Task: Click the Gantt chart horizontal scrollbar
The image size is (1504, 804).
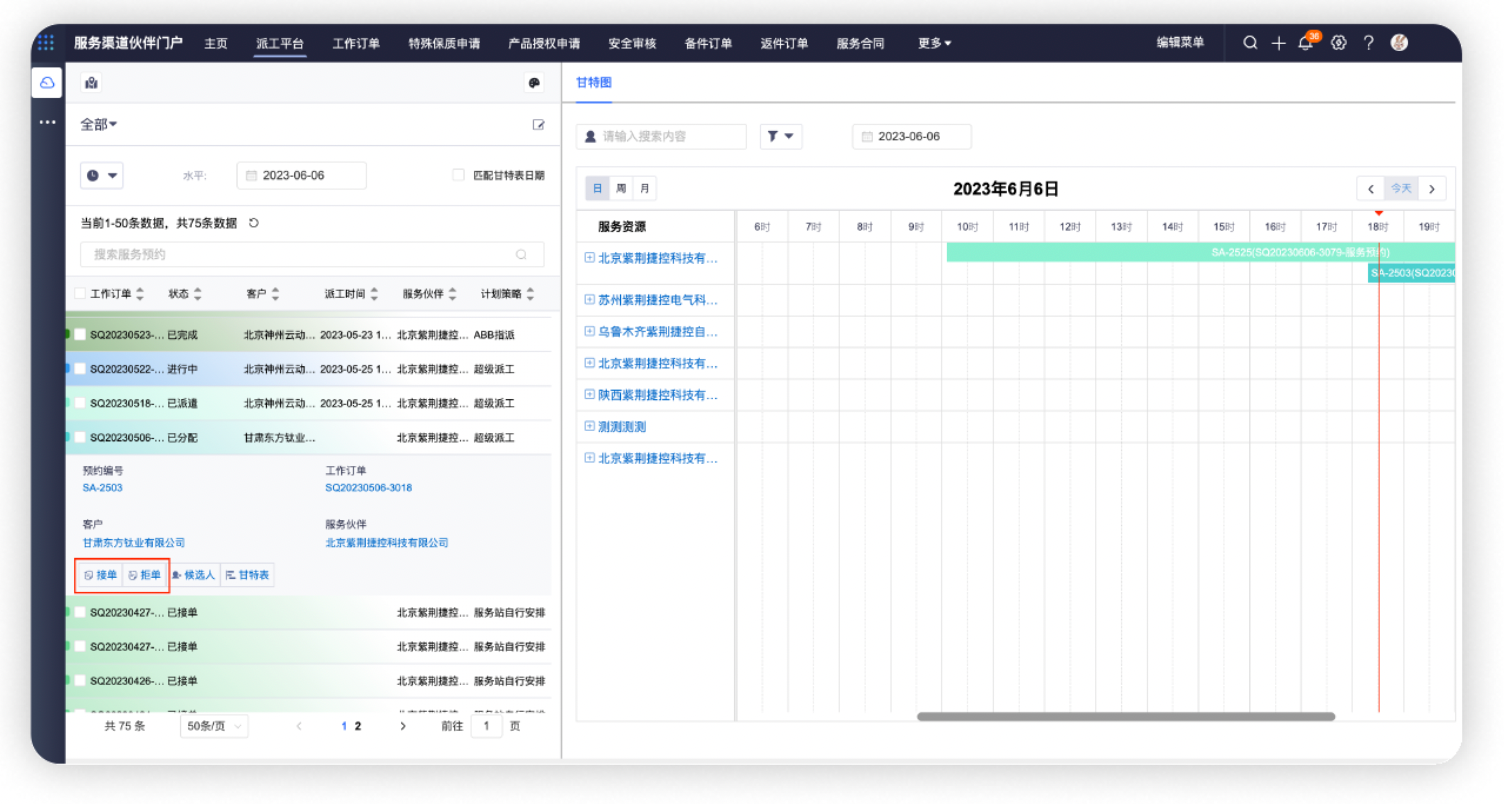Action: (x=1125, y=716)
